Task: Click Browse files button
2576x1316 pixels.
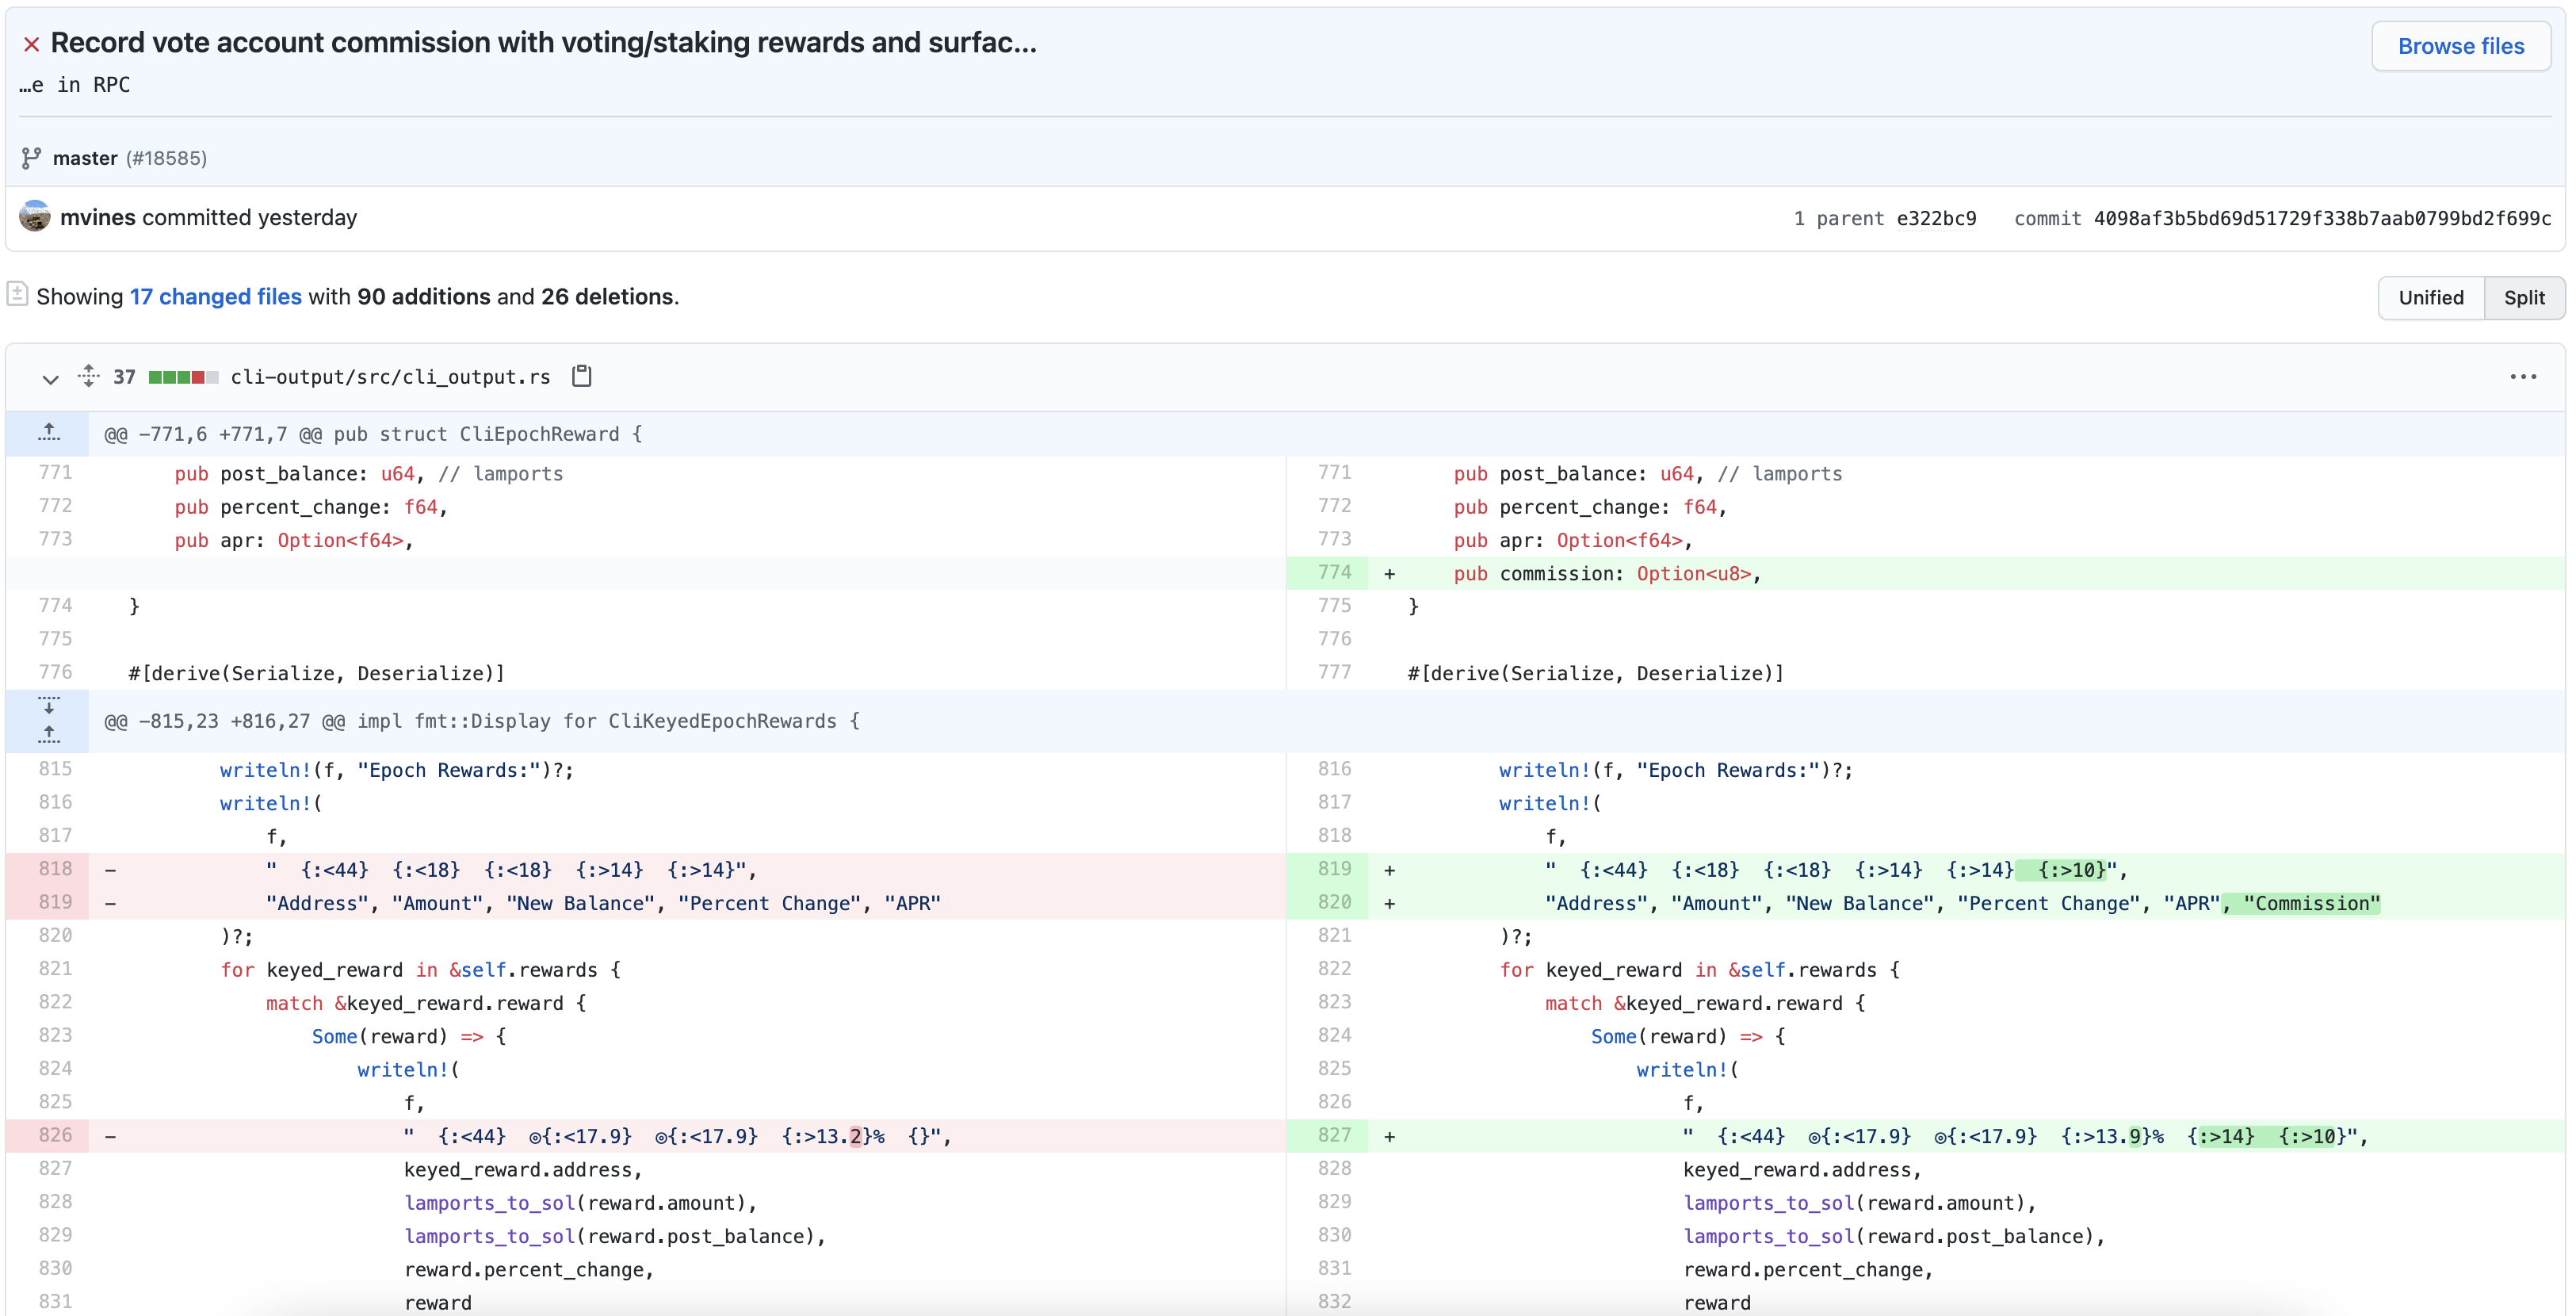Action: point(2460,46)
